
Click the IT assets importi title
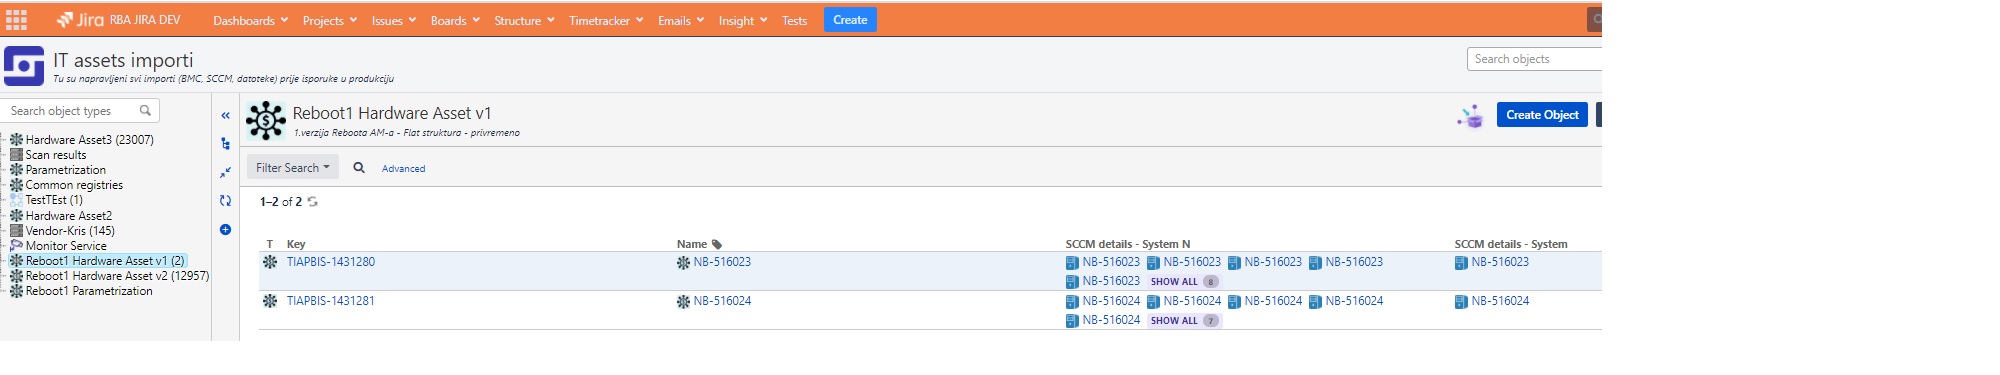click(x=123, y=61)
